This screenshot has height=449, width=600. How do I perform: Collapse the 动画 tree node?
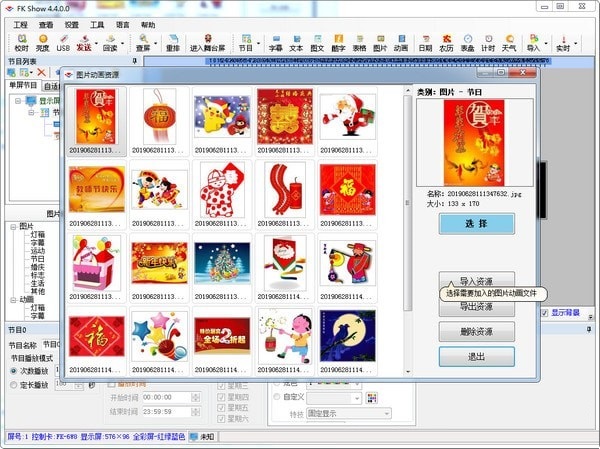(13, 300)
